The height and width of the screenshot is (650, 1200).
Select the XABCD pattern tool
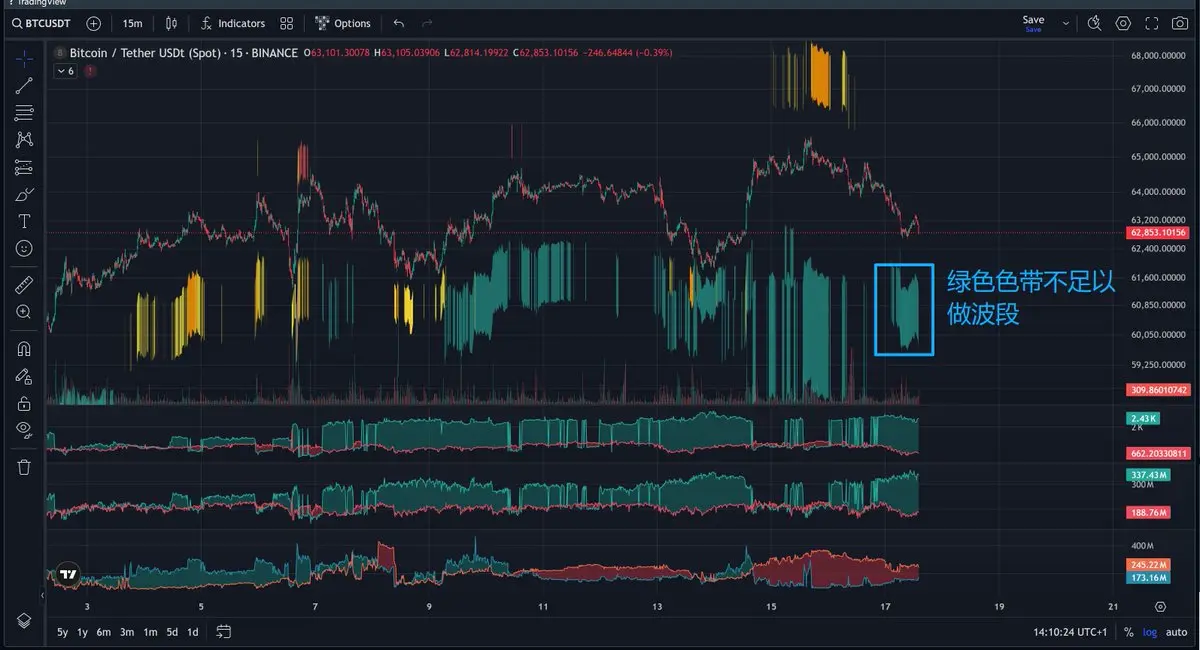click(x=24, y=140)
